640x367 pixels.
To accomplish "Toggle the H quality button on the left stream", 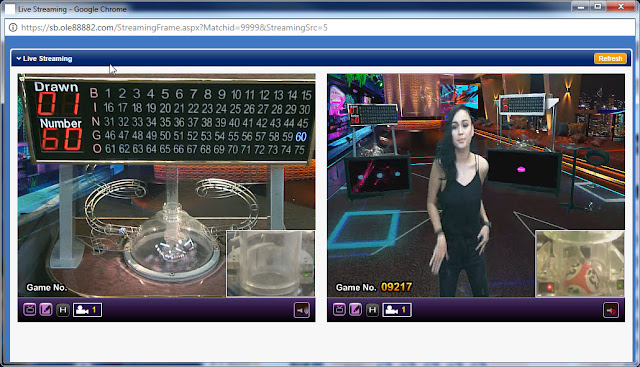I will 62,310.
